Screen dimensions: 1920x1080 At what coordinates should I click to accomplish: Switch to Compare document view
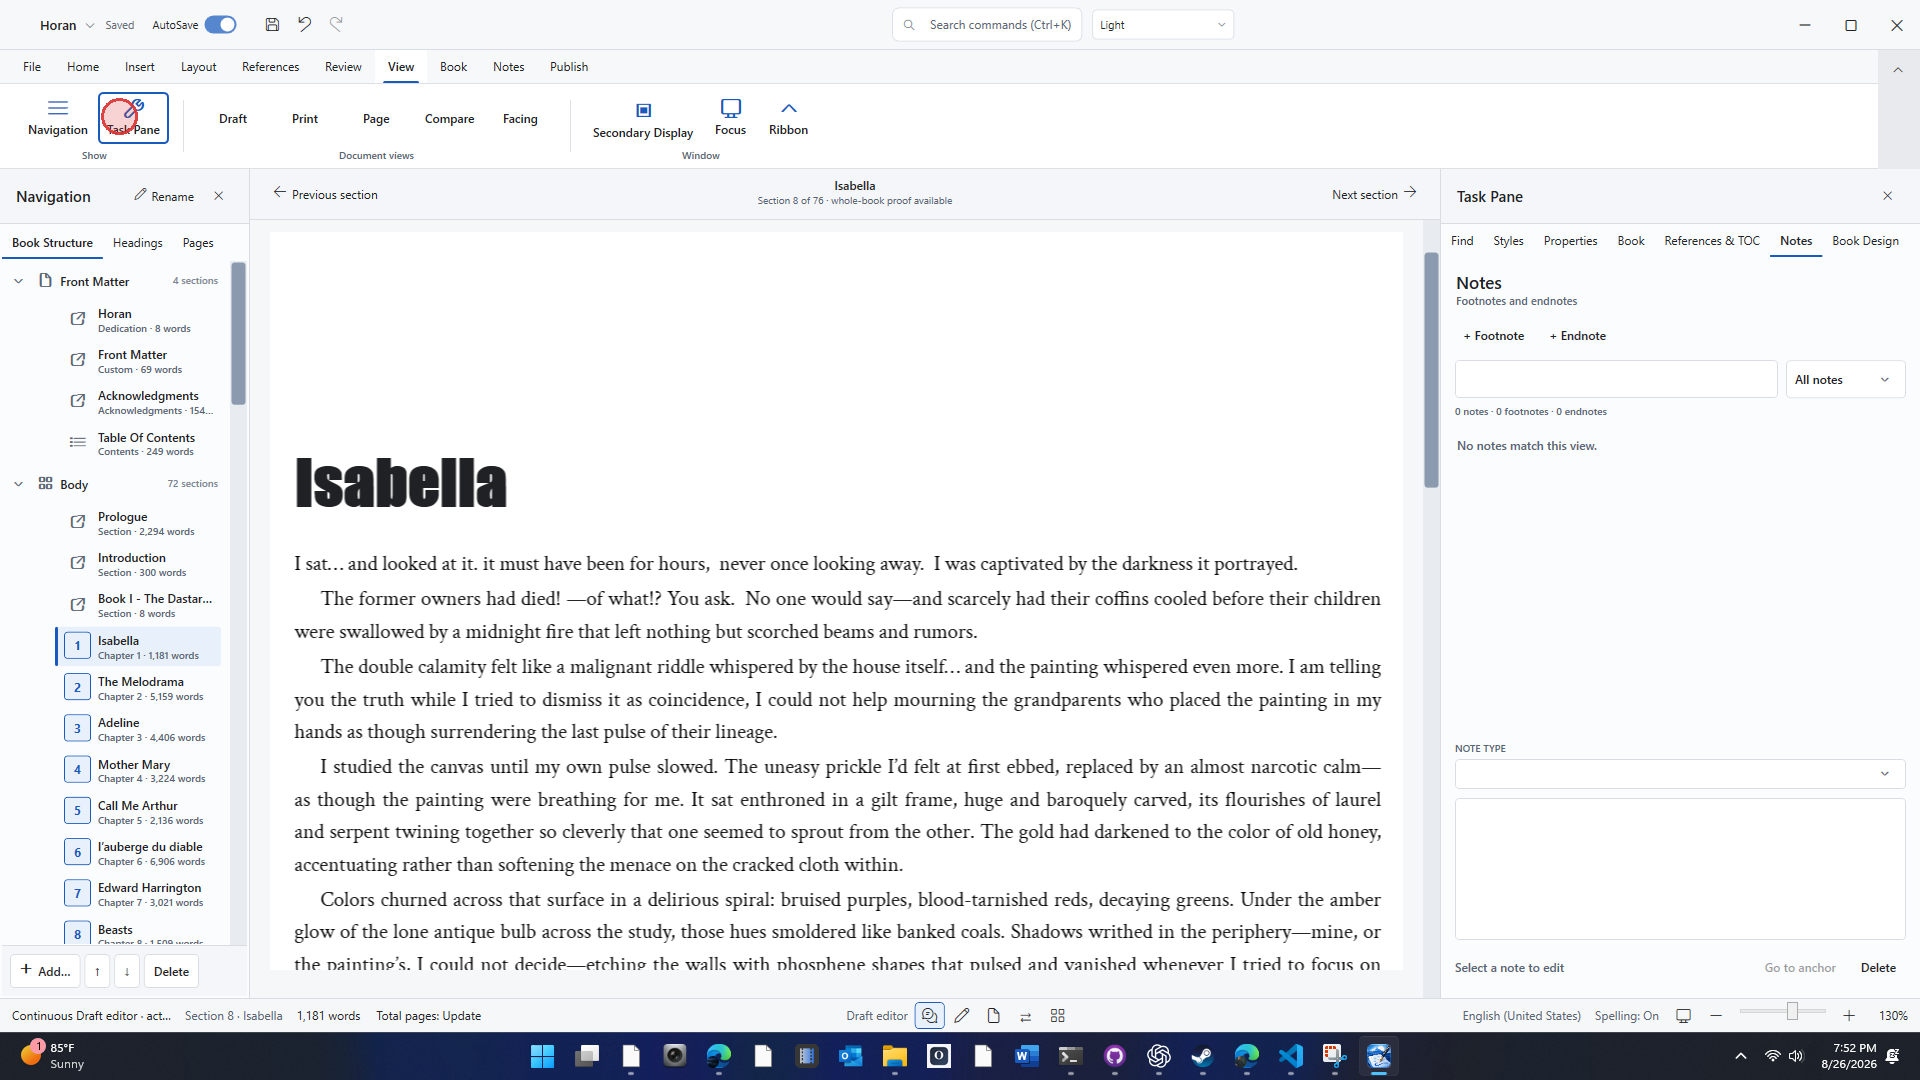[449, 119]
